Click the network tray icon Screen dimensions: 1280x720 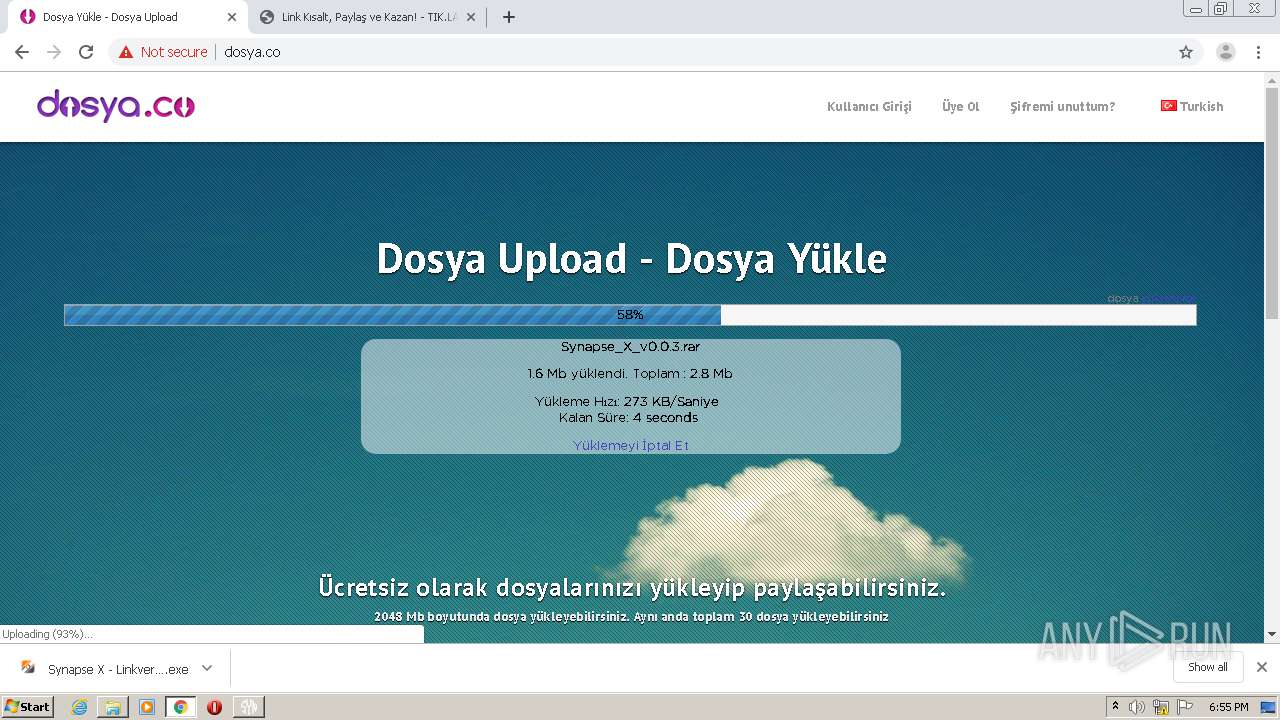tap(1161, 707)
